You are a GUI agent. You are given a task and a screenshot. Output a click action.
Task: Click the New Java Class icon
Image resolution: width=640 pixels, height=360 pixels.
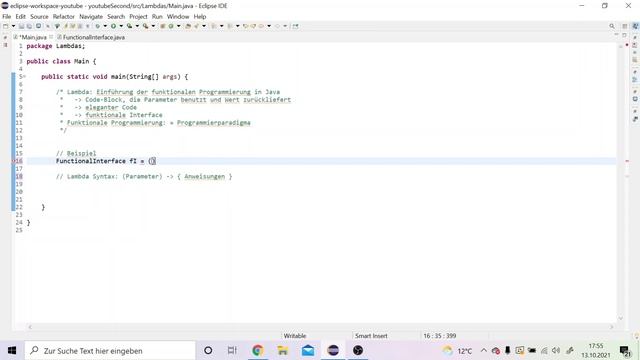(171, 26)
